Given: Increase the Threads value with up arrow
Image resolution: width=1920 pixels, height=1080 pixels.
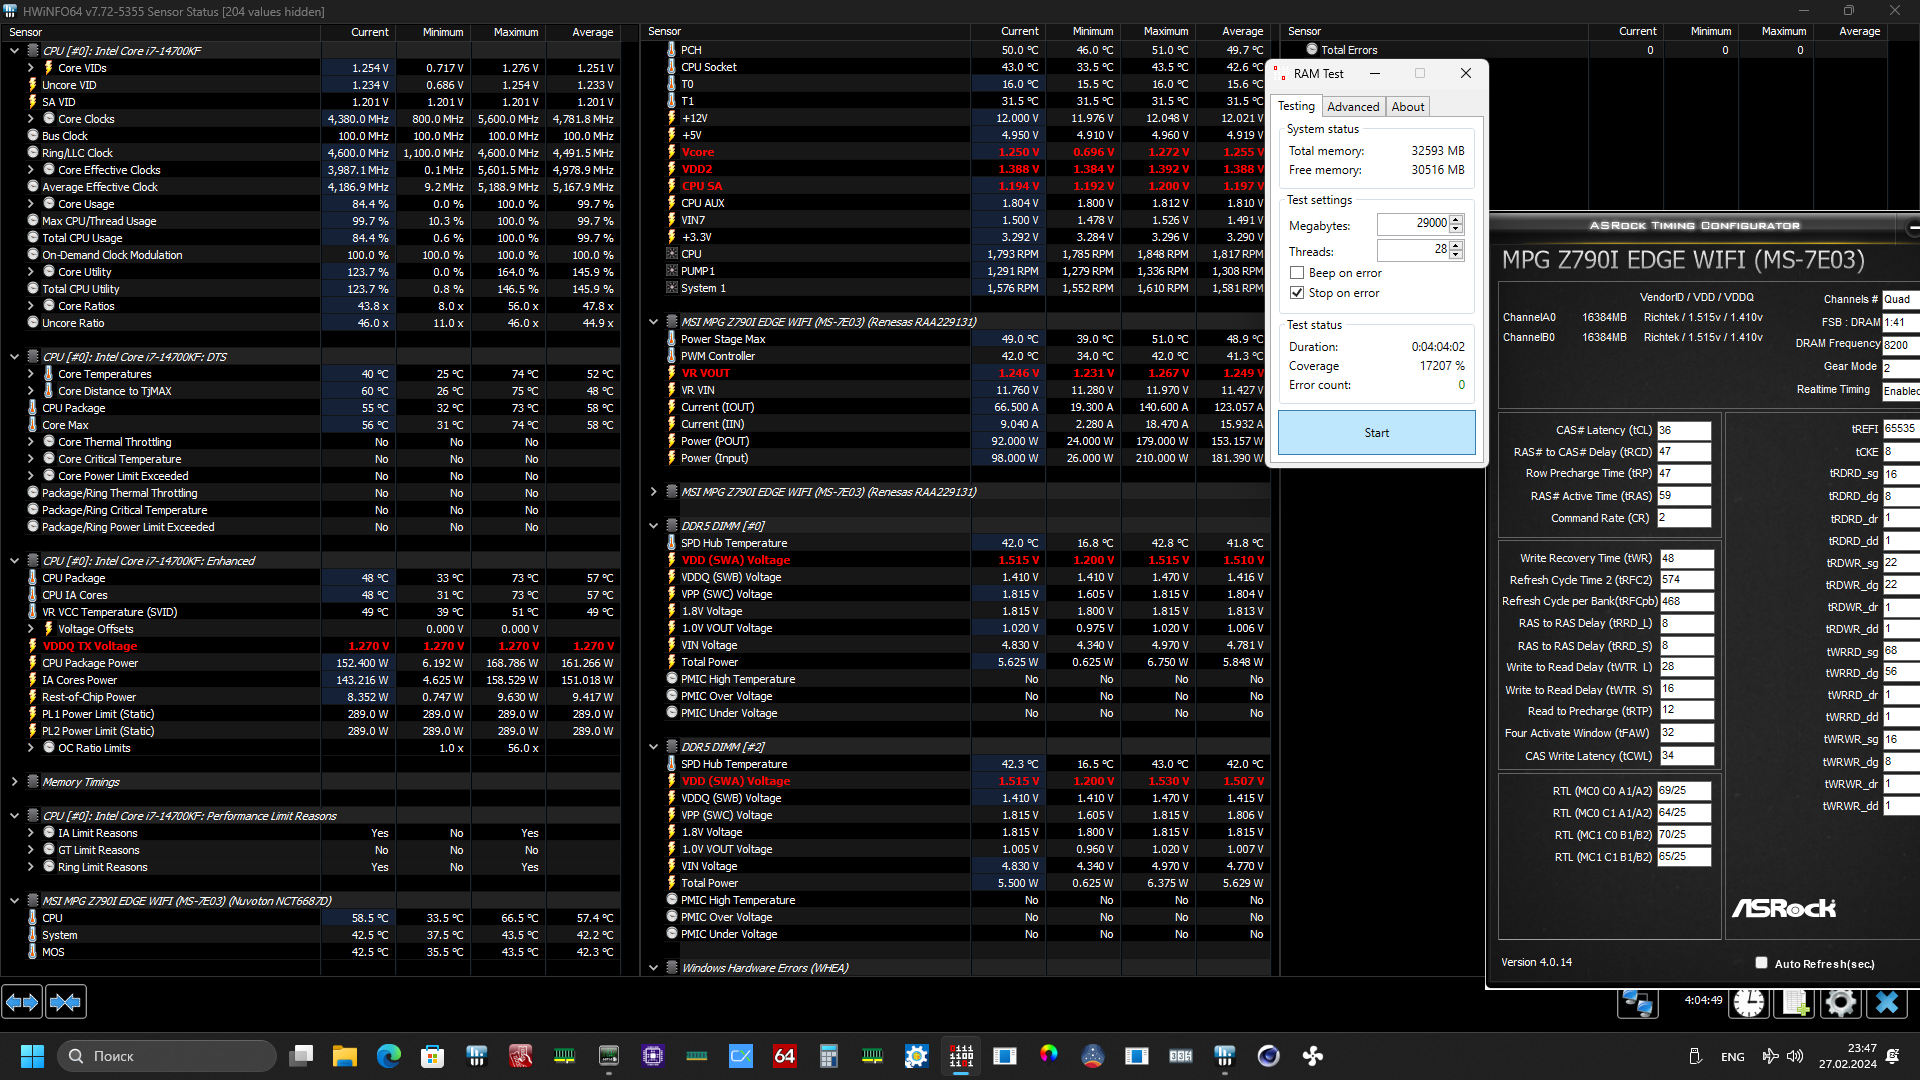Looking at the screenshot, I should click(x=1456, y=245).
